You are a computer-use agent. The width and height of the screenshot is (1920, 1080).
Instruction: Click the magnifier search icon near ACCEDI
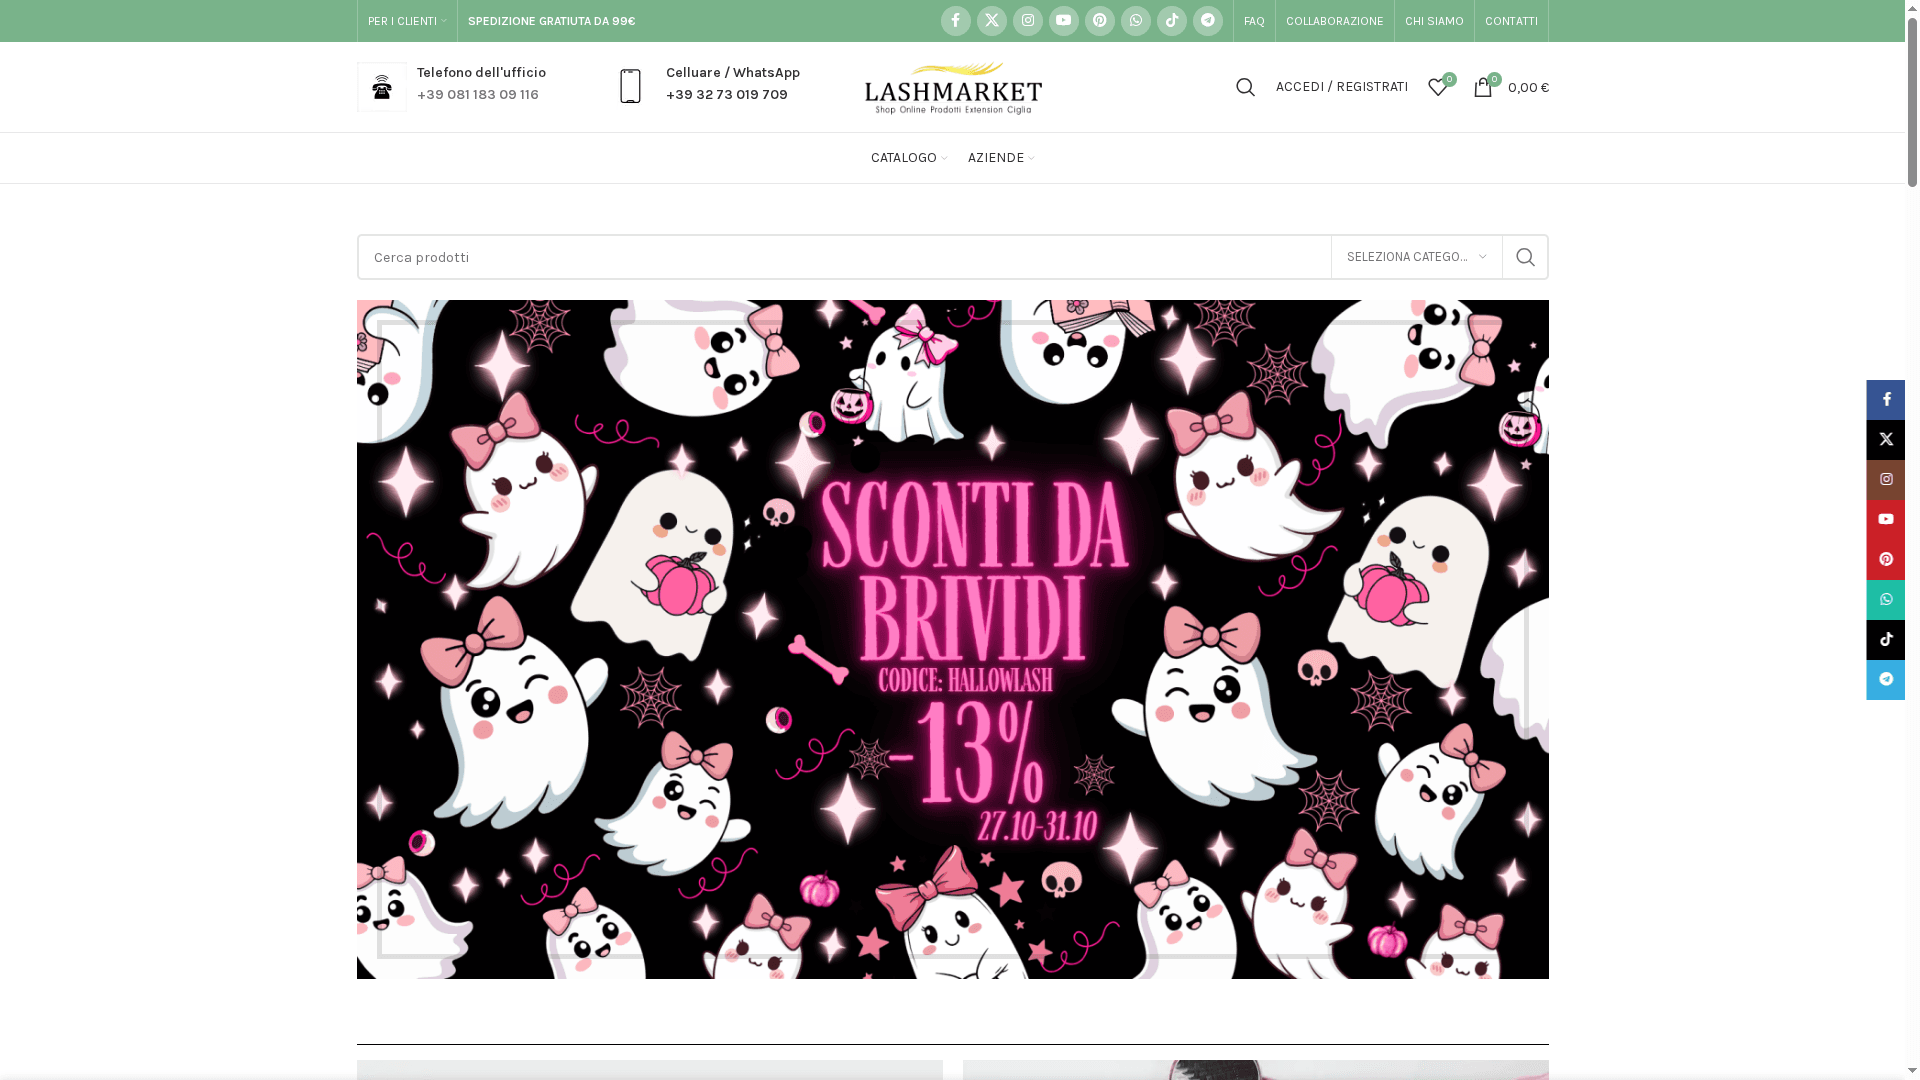pos(1245,87)
